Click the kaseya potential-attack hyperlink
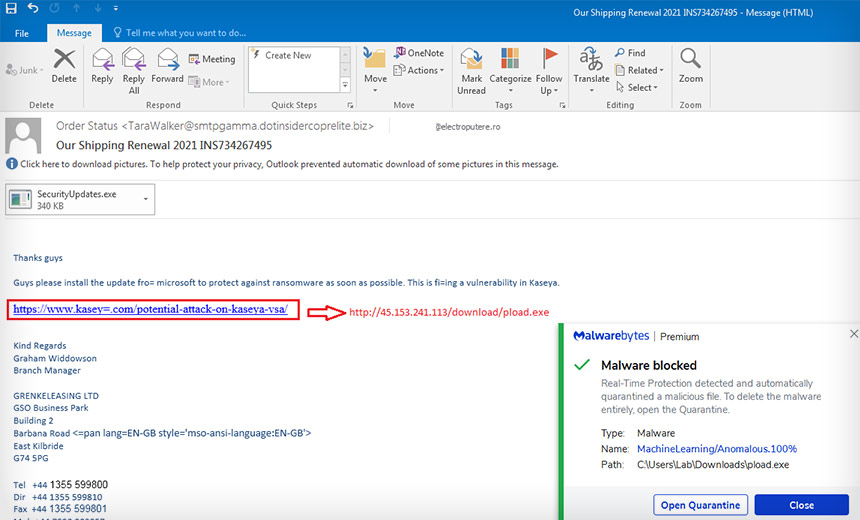This screenshot has width=860, height=520. click(150, 309)
